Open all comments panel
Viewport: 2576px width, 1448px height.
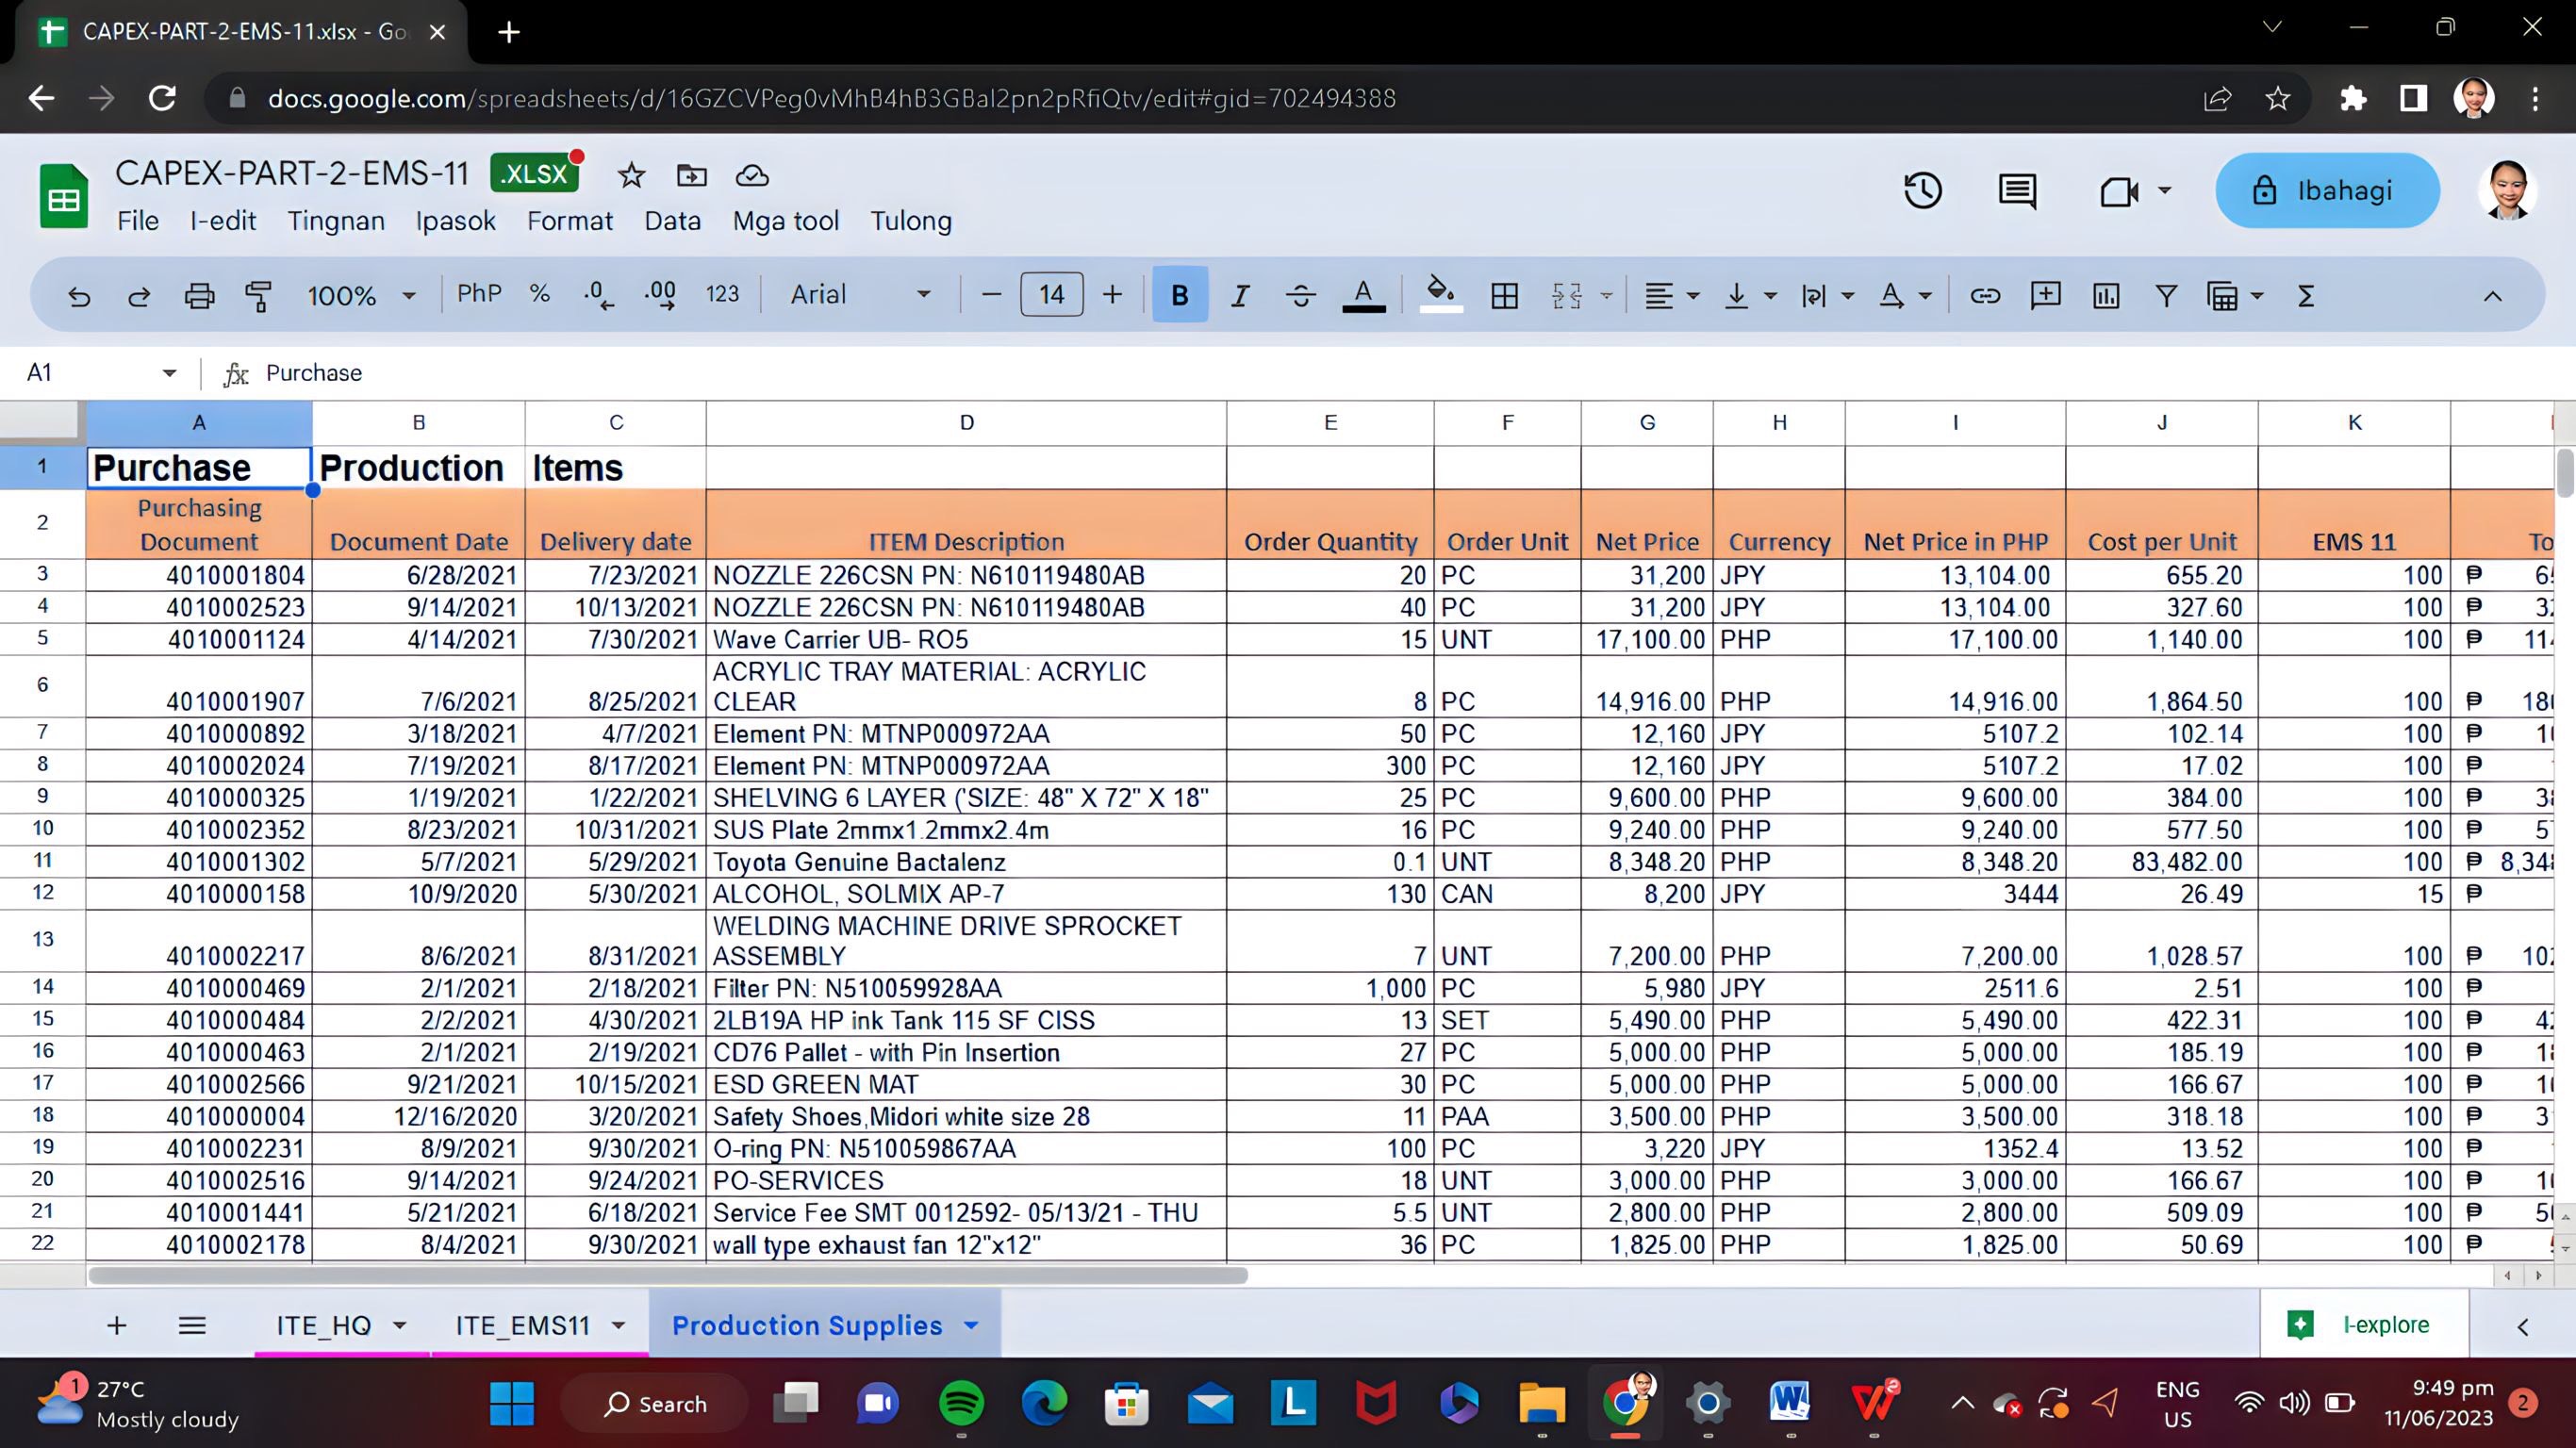point(2017,190)
